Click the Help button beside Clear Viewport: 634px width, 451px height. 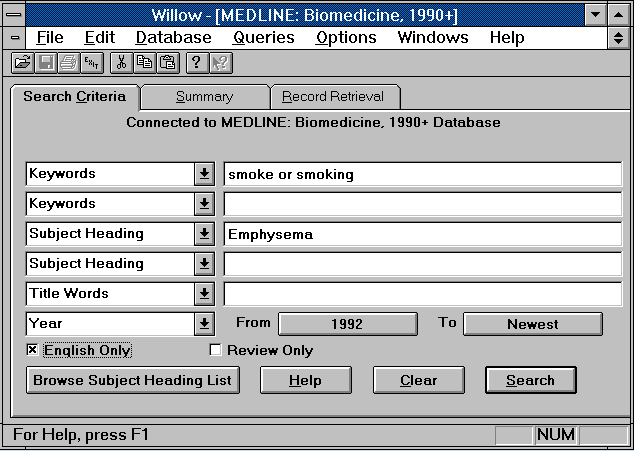click(x=306, y=380)
